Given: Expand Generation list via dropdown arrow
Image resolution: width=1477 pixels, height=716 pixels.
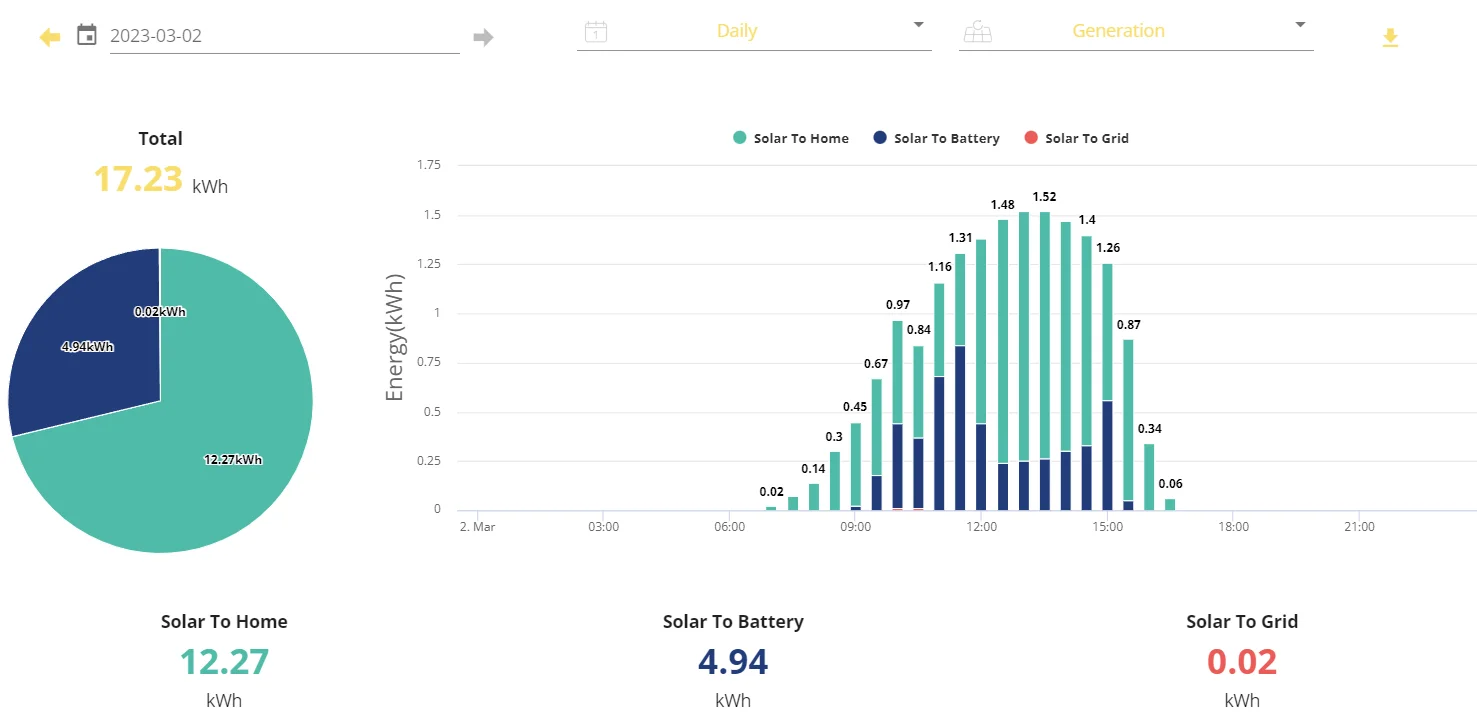Looking at the screenshot, I should [1300, 25].
